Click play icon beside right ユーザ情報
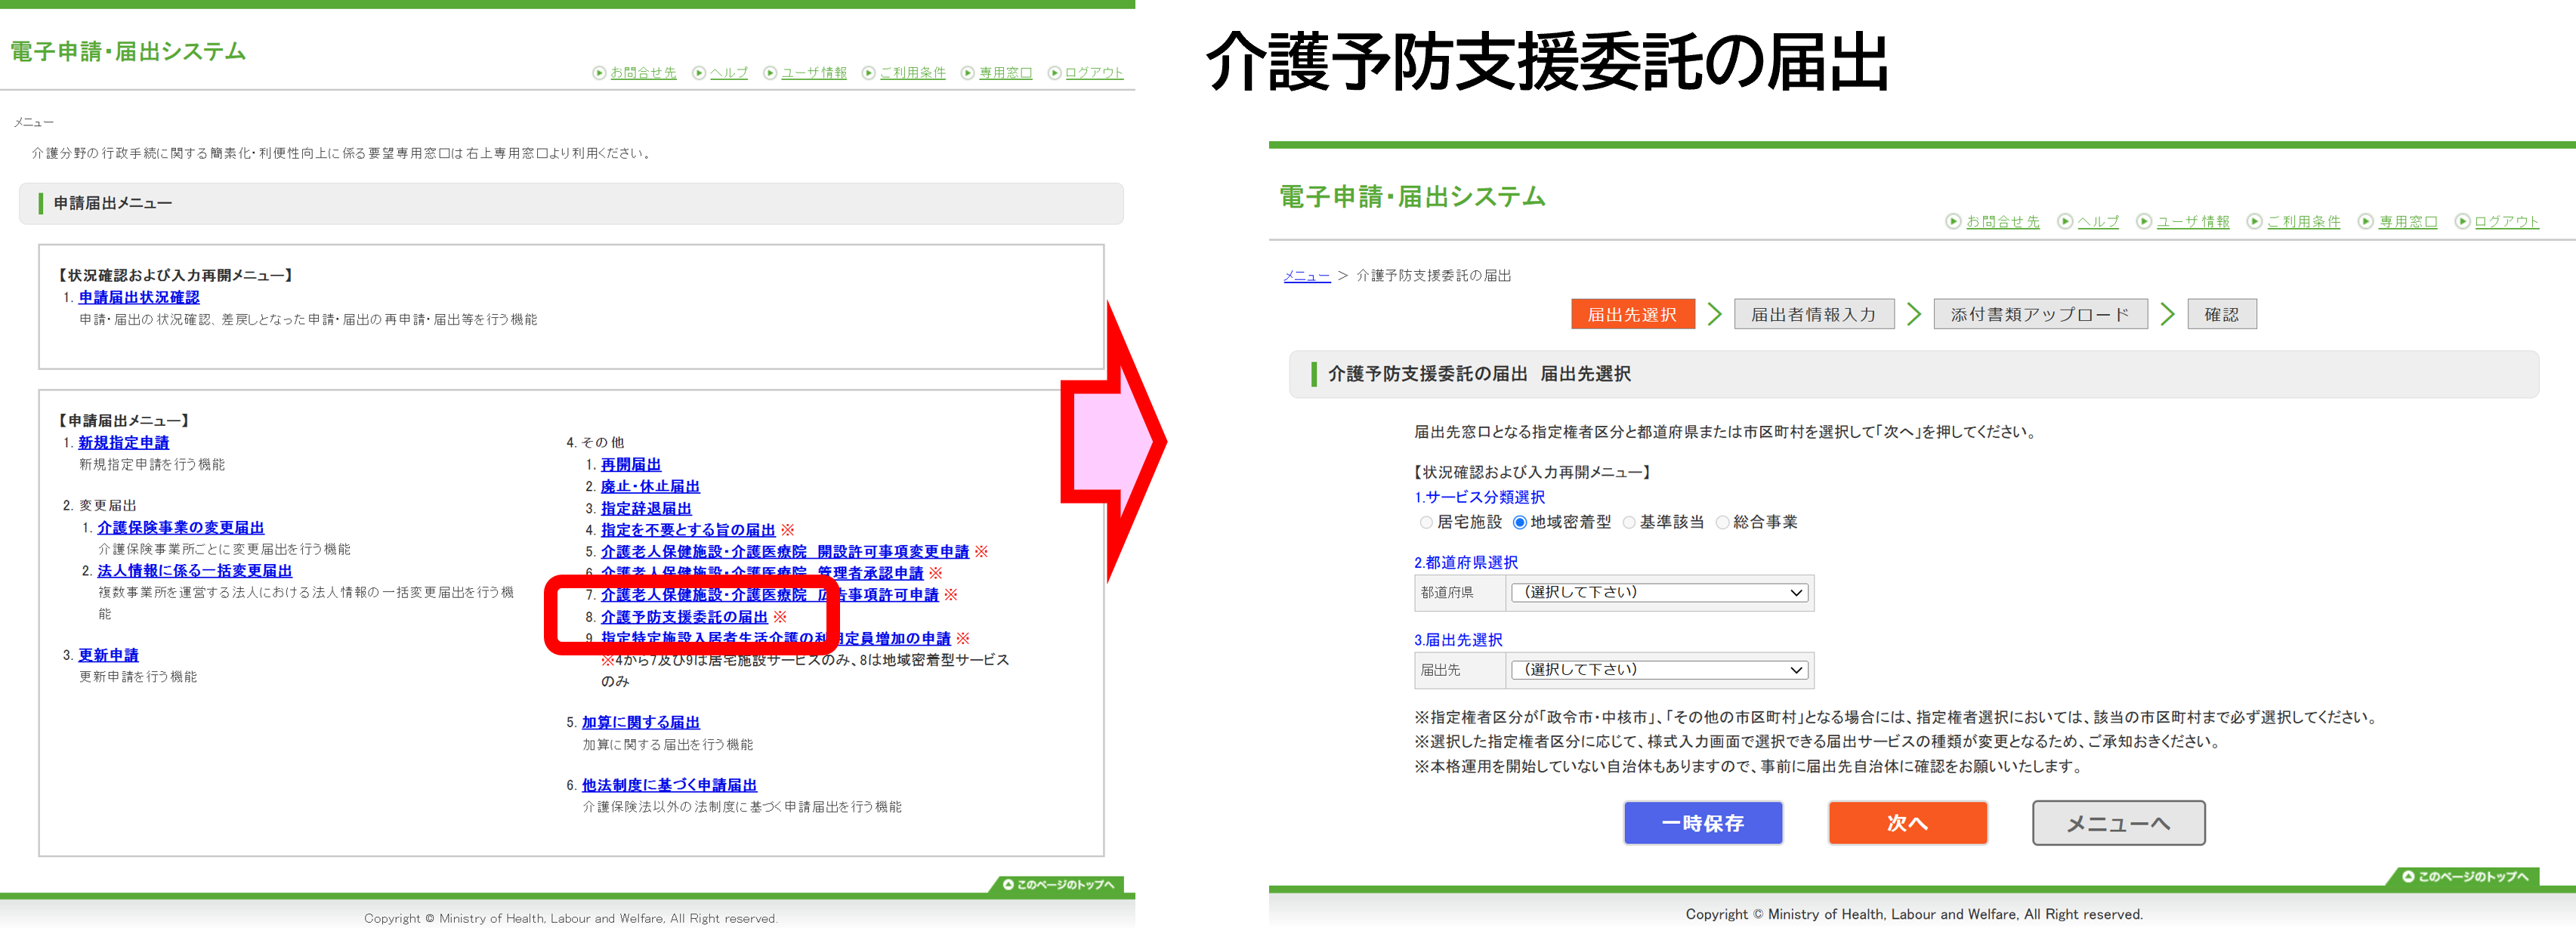Screen dimensions: 2576x934 click(x=2144, y=222)
